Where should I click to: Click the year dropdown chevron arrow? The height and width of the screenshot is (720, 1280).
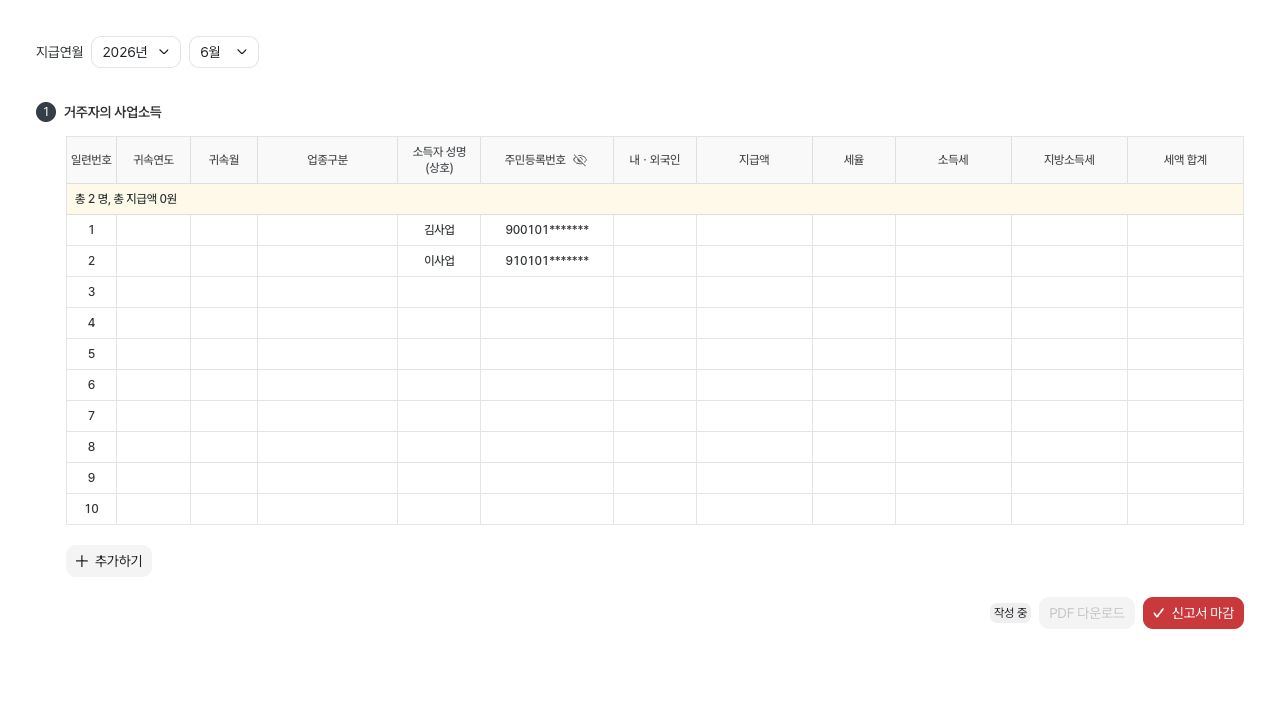pos(164,52)
